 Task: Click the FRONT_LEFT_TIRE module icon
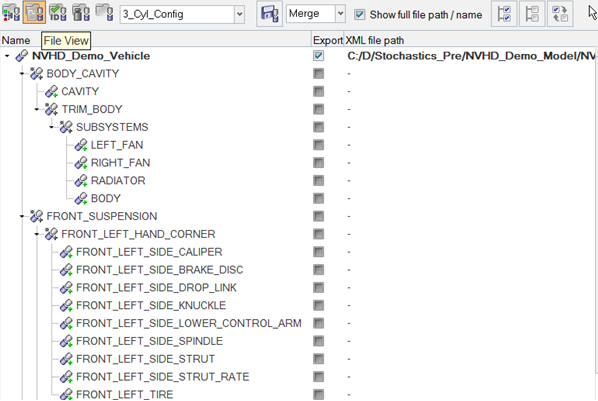[66, 394]
